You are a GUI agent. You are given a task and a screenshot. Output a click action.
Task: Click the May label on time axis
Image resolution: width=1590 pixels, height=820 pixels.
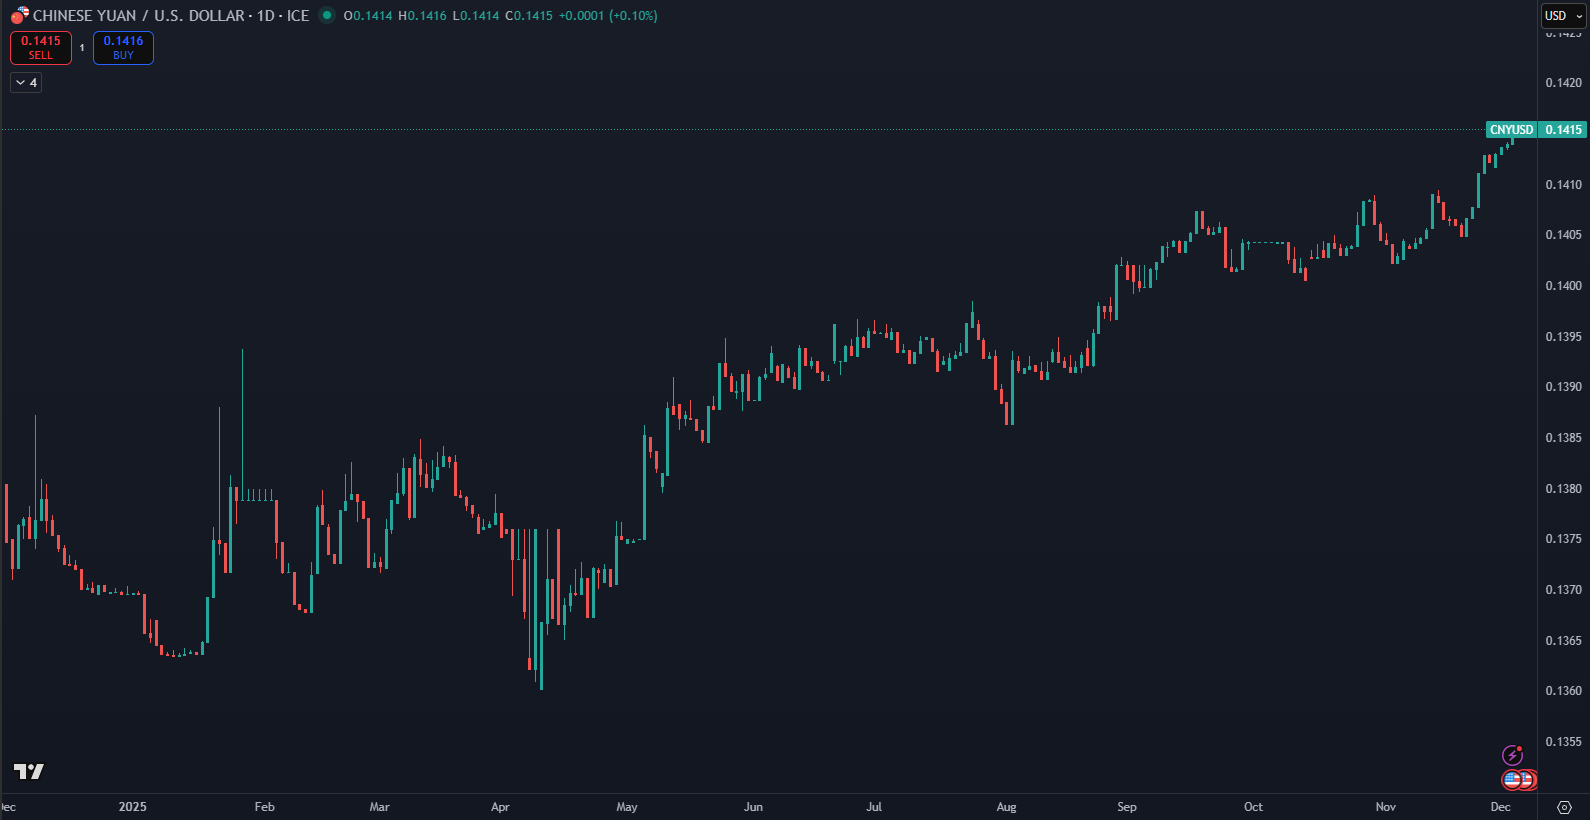627,807
